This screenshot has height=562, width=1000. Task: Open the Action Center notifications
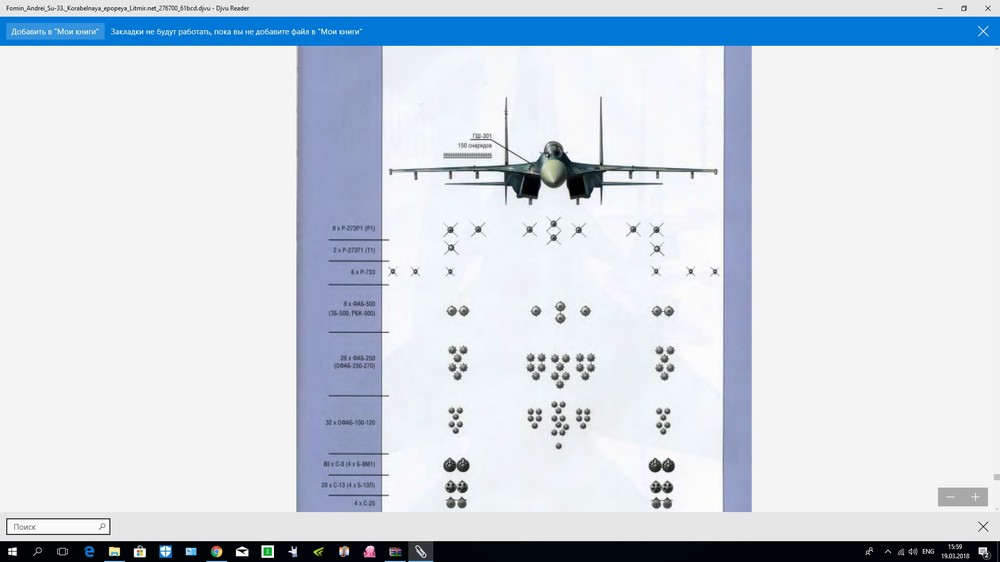[x=984, y=552]
